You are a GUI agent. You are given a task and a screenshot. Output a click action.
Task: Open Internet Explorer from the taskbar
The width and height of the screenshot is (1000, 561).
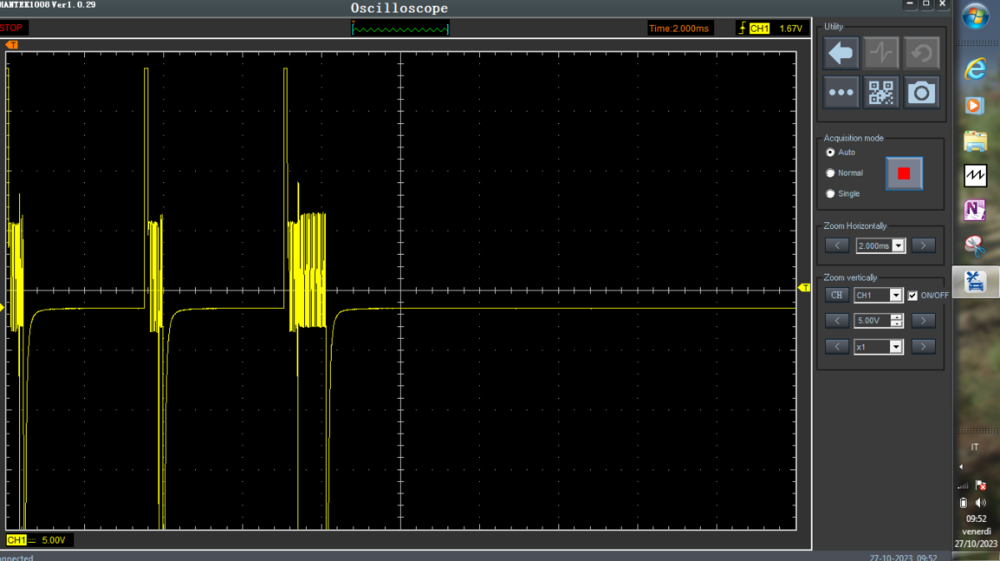point(975,68)
